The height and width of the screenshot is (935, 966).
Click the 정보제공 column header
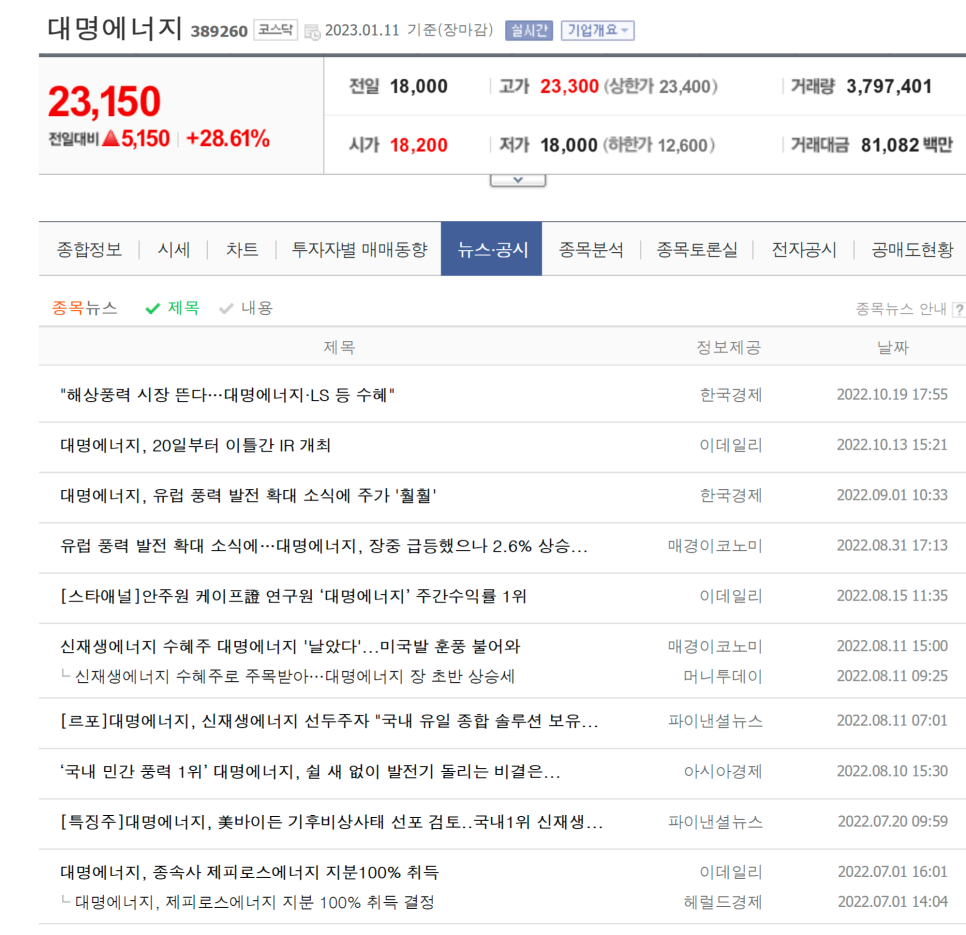pyautogui.click(x=729, y=347)
